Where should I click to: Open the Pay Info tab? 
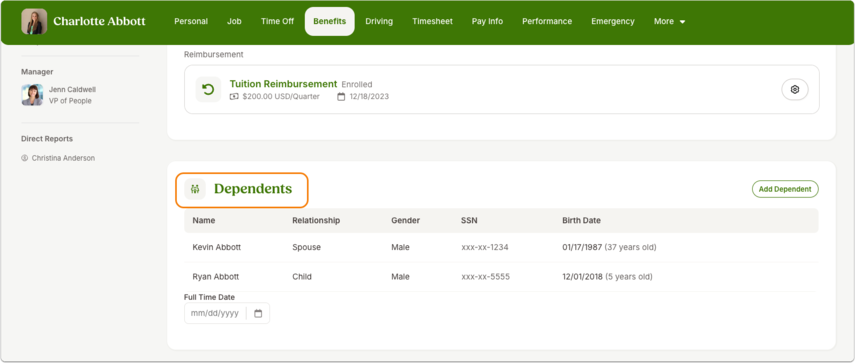[x=487, y=21]
